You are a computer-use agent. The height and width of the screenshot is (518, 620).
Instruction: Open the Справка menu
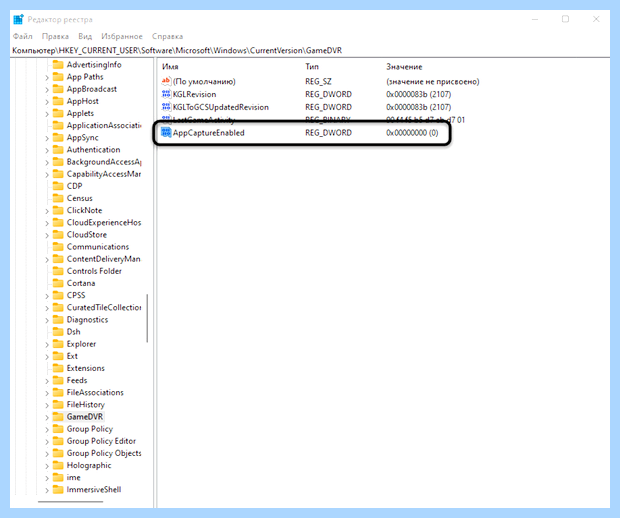(x=167, y=36)
